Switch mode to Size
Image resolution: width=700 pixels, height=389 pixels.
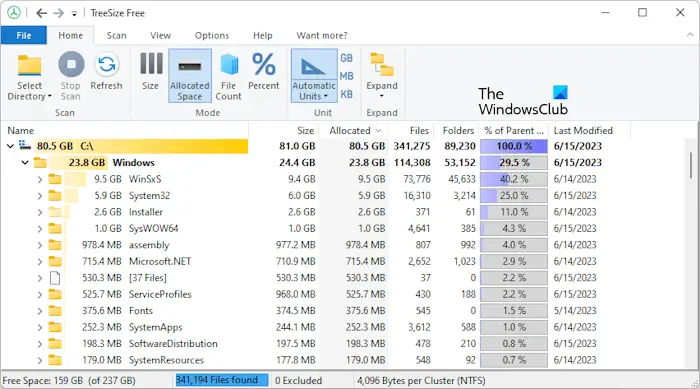[151, 72]
